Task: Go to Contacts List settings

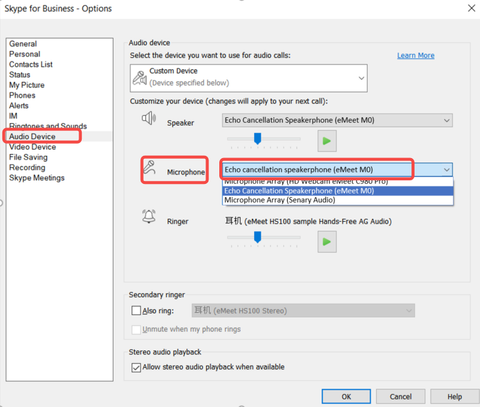Action: click(31, 64)
